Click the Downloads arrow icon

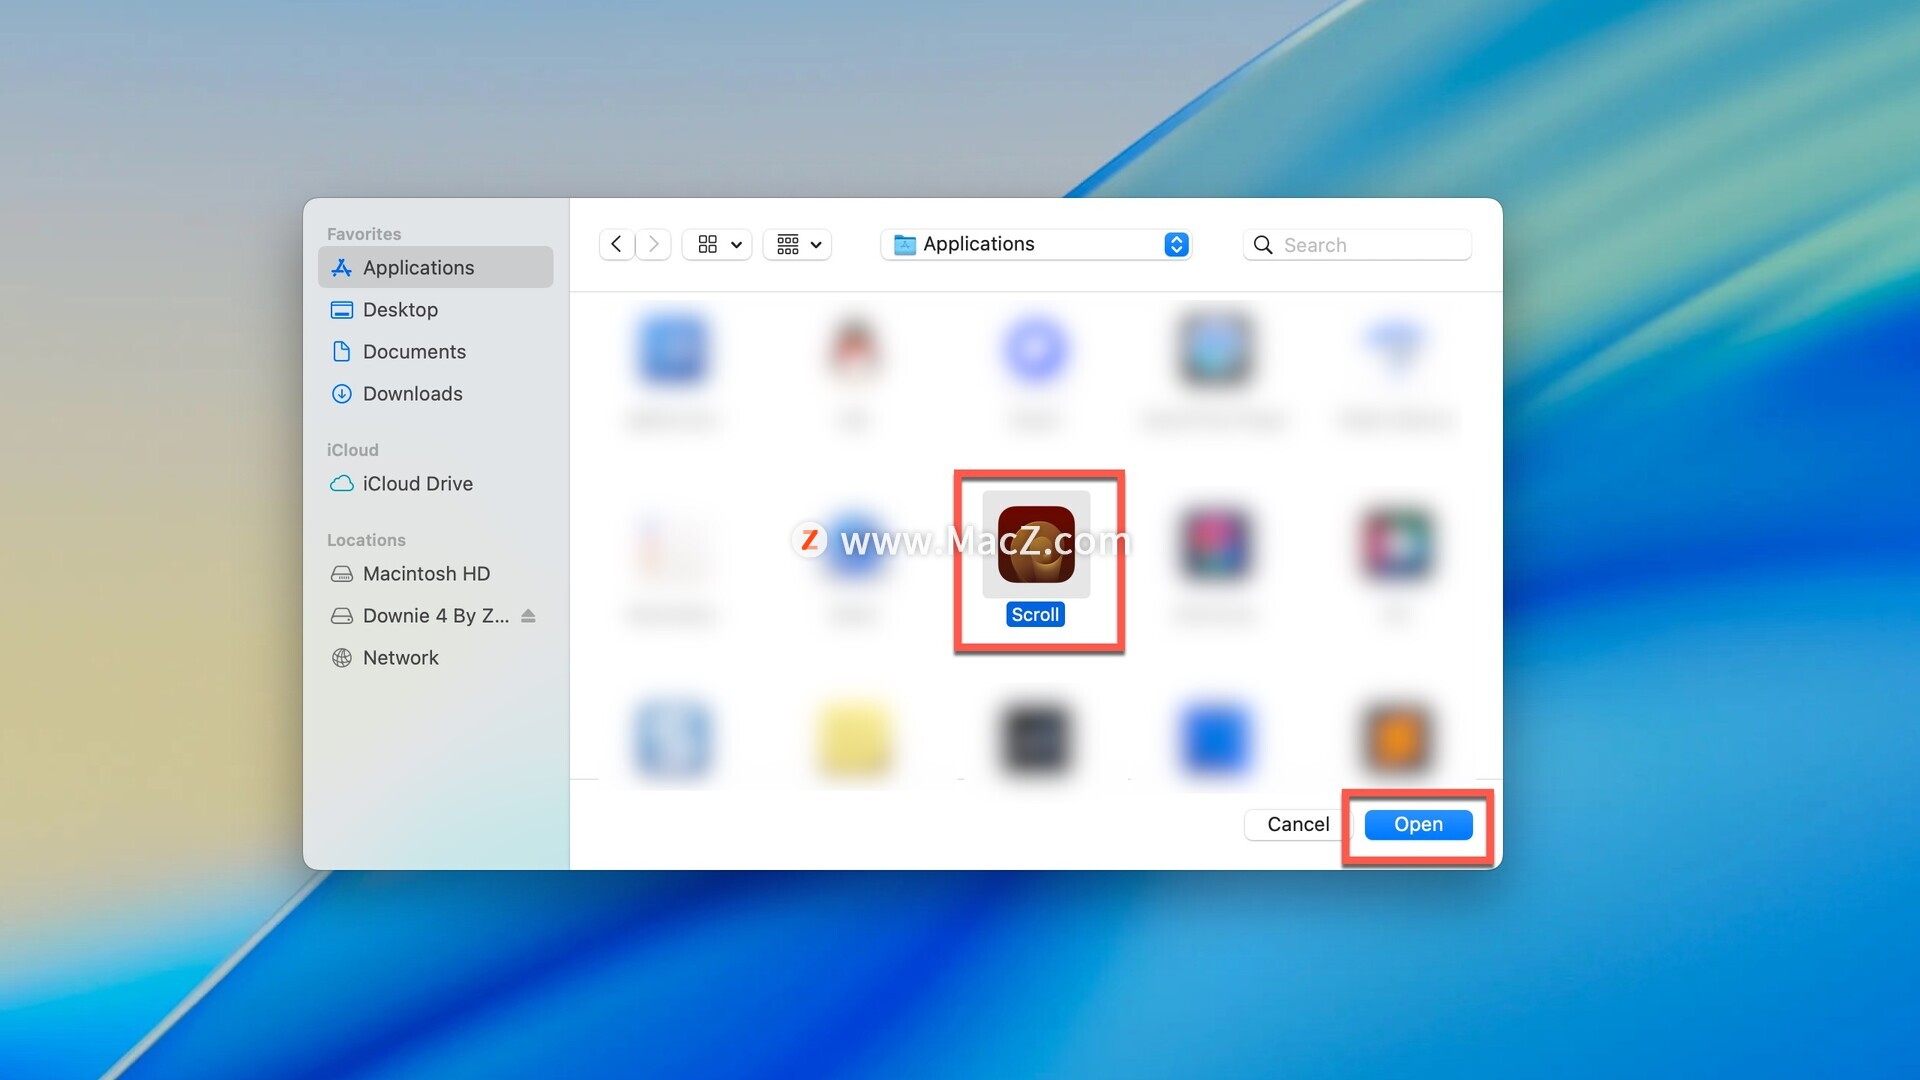[x=341, y=393]
